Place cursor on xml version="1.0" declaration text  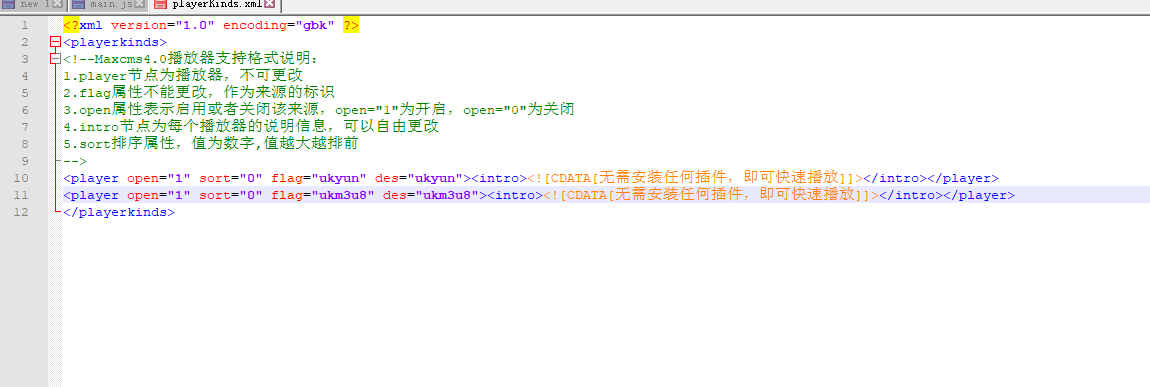point(147,26)
